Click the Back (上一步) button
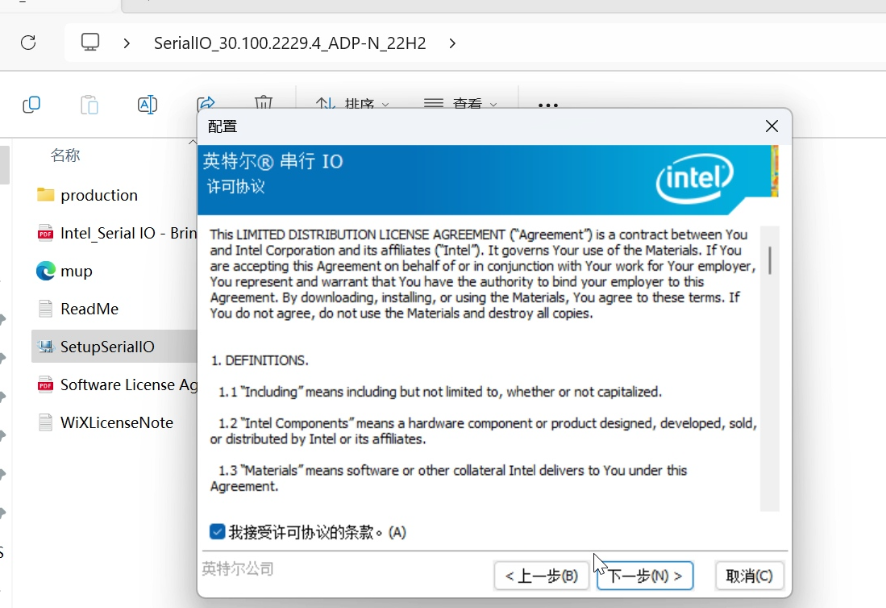This screenshot has height=608, width=886. [x=541, y=575]
